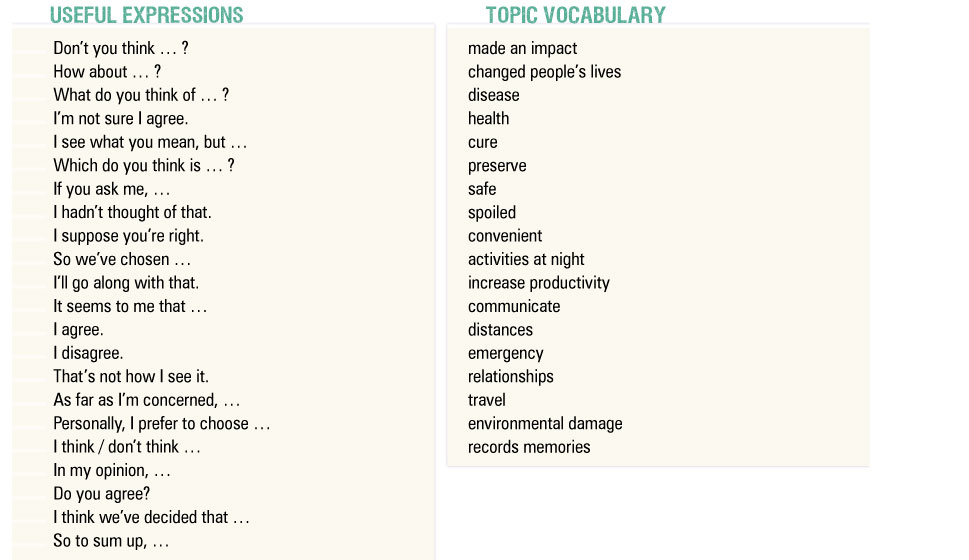Select "I'm not sure I agree."
Screen dimensions: 969x560
[x=120, y=119]
